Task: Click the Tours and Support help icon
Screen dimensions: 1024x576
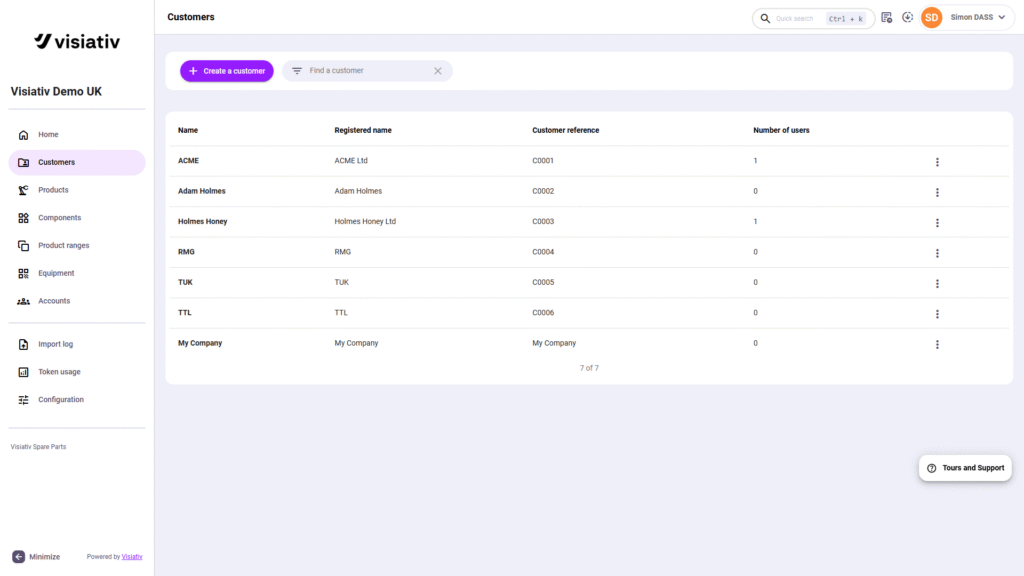Action: coord(932,468)
